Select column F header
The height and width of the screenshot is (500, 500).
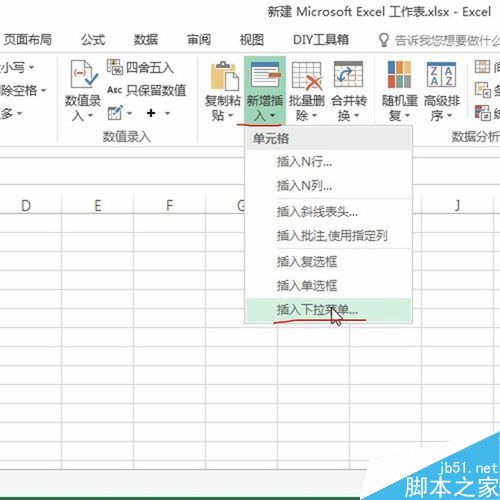point(170,206)
